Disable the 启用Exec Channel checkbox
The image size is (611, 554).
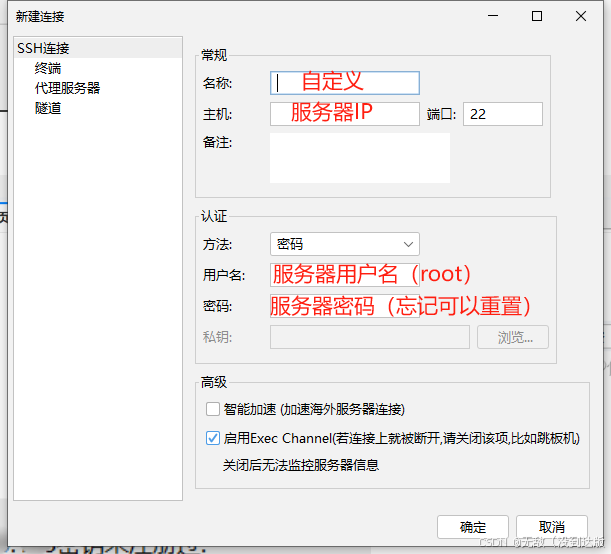[212, 438]
